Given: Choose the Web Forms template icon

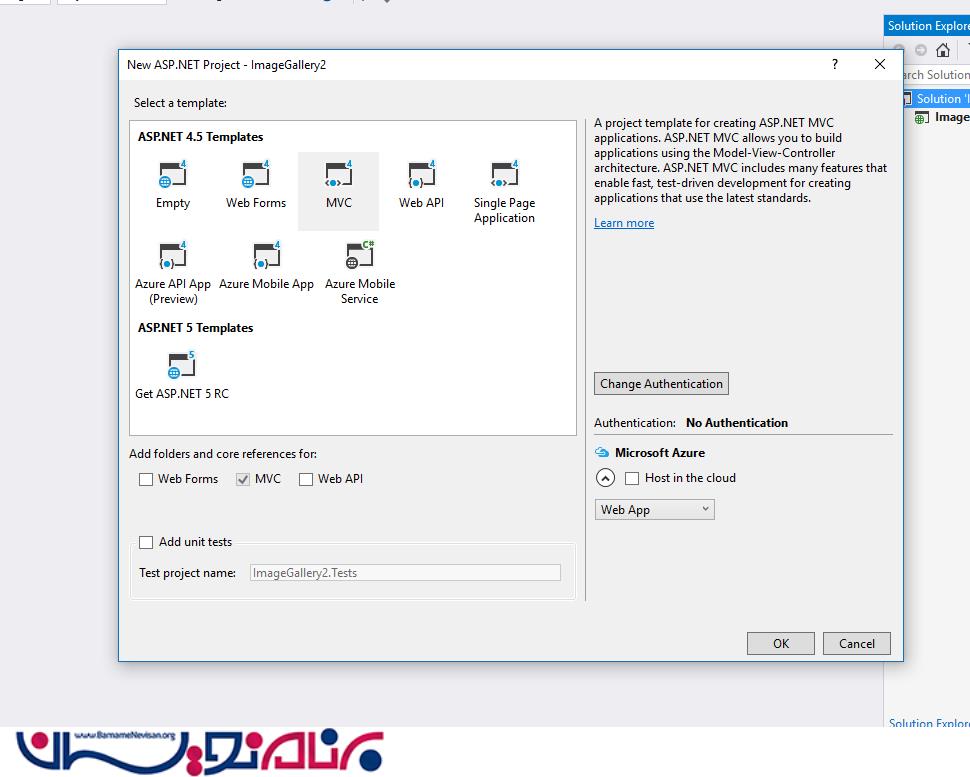Looking at the screenshot, I should [x=255, y=174].
